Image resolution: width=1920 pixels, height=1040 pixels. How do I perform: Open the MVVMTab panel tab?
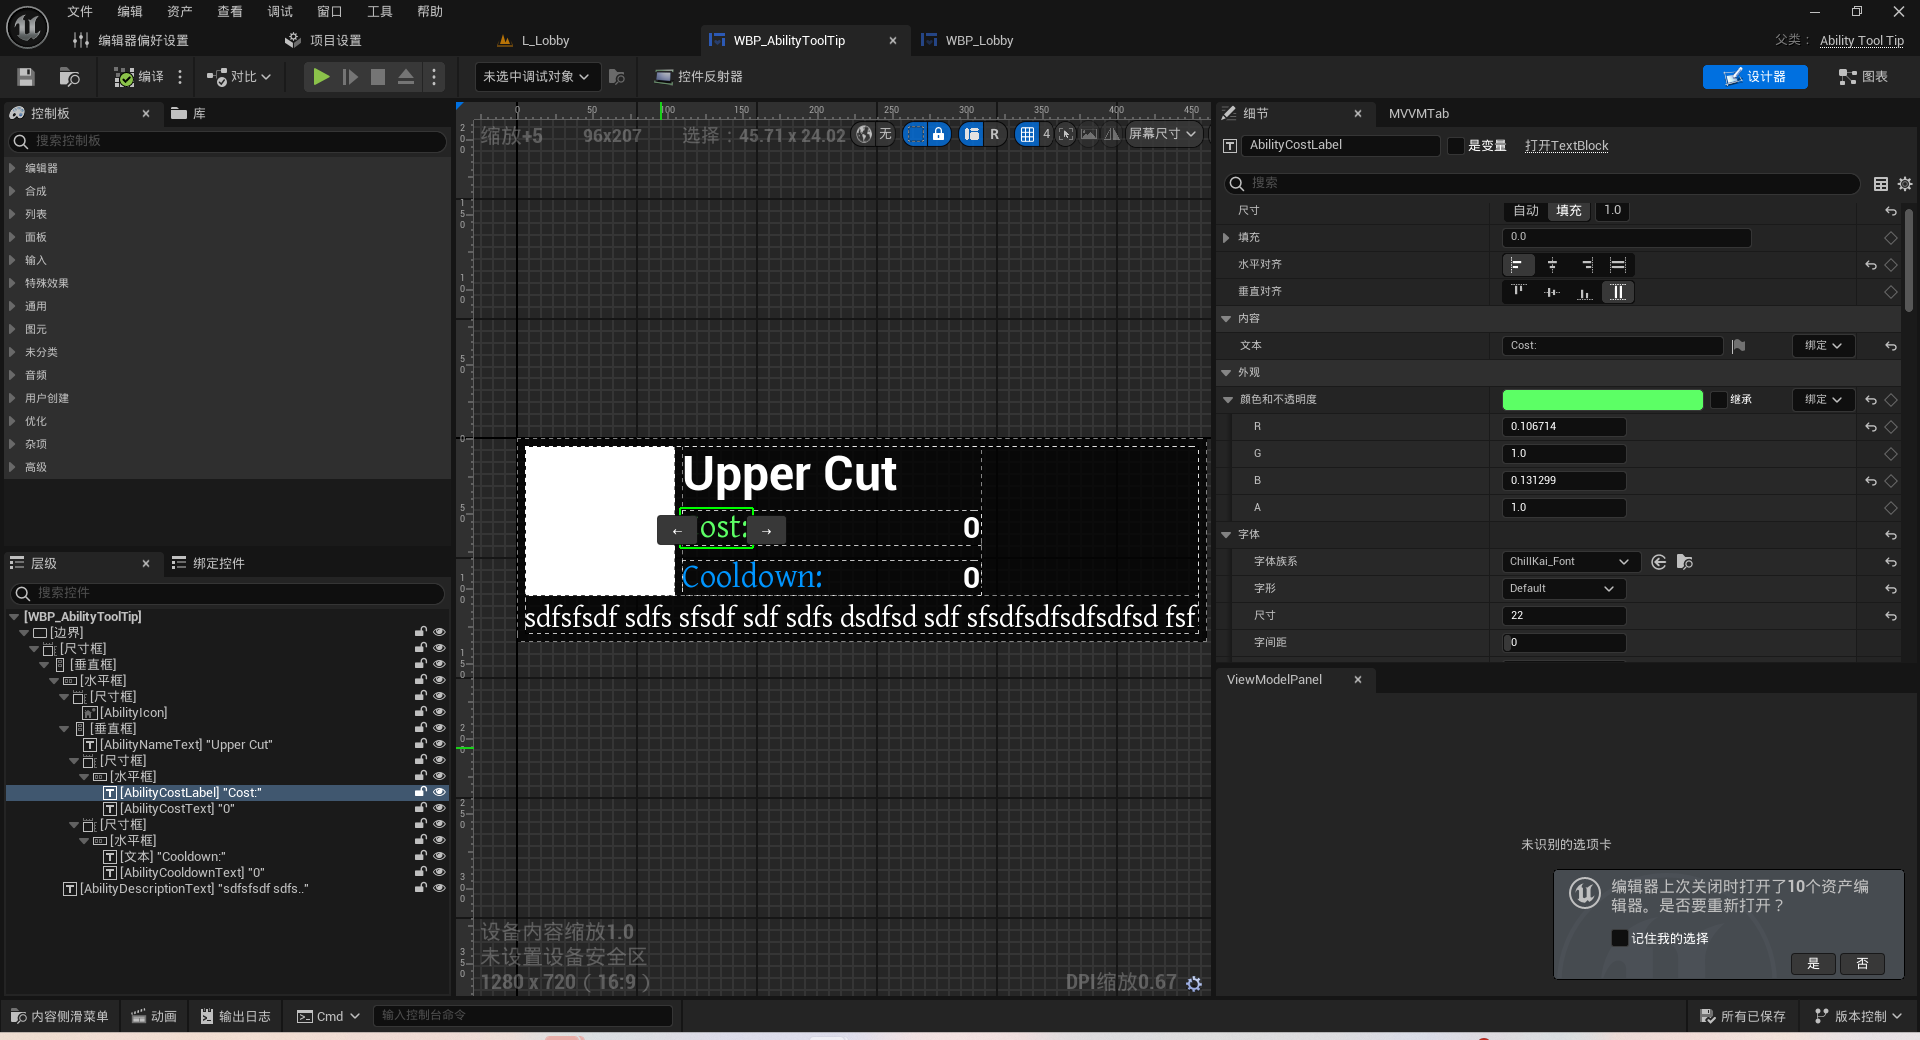point(1418,114)
